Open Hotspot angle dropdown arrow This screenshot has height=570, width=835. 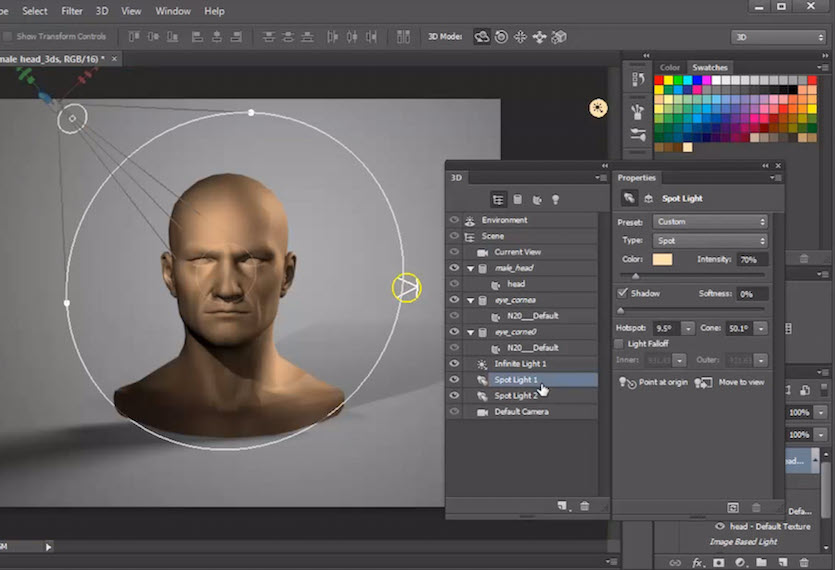tap(688, 328)
